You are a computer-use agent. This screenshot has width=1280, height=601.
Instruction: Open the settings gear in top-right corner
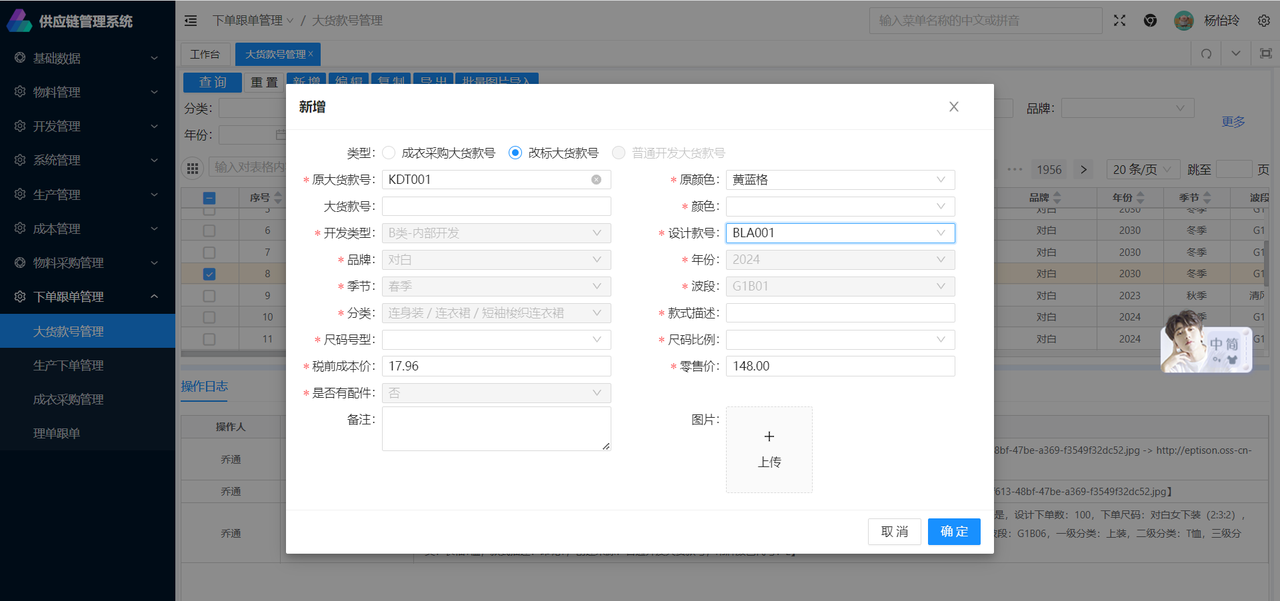coord(1263,20)
